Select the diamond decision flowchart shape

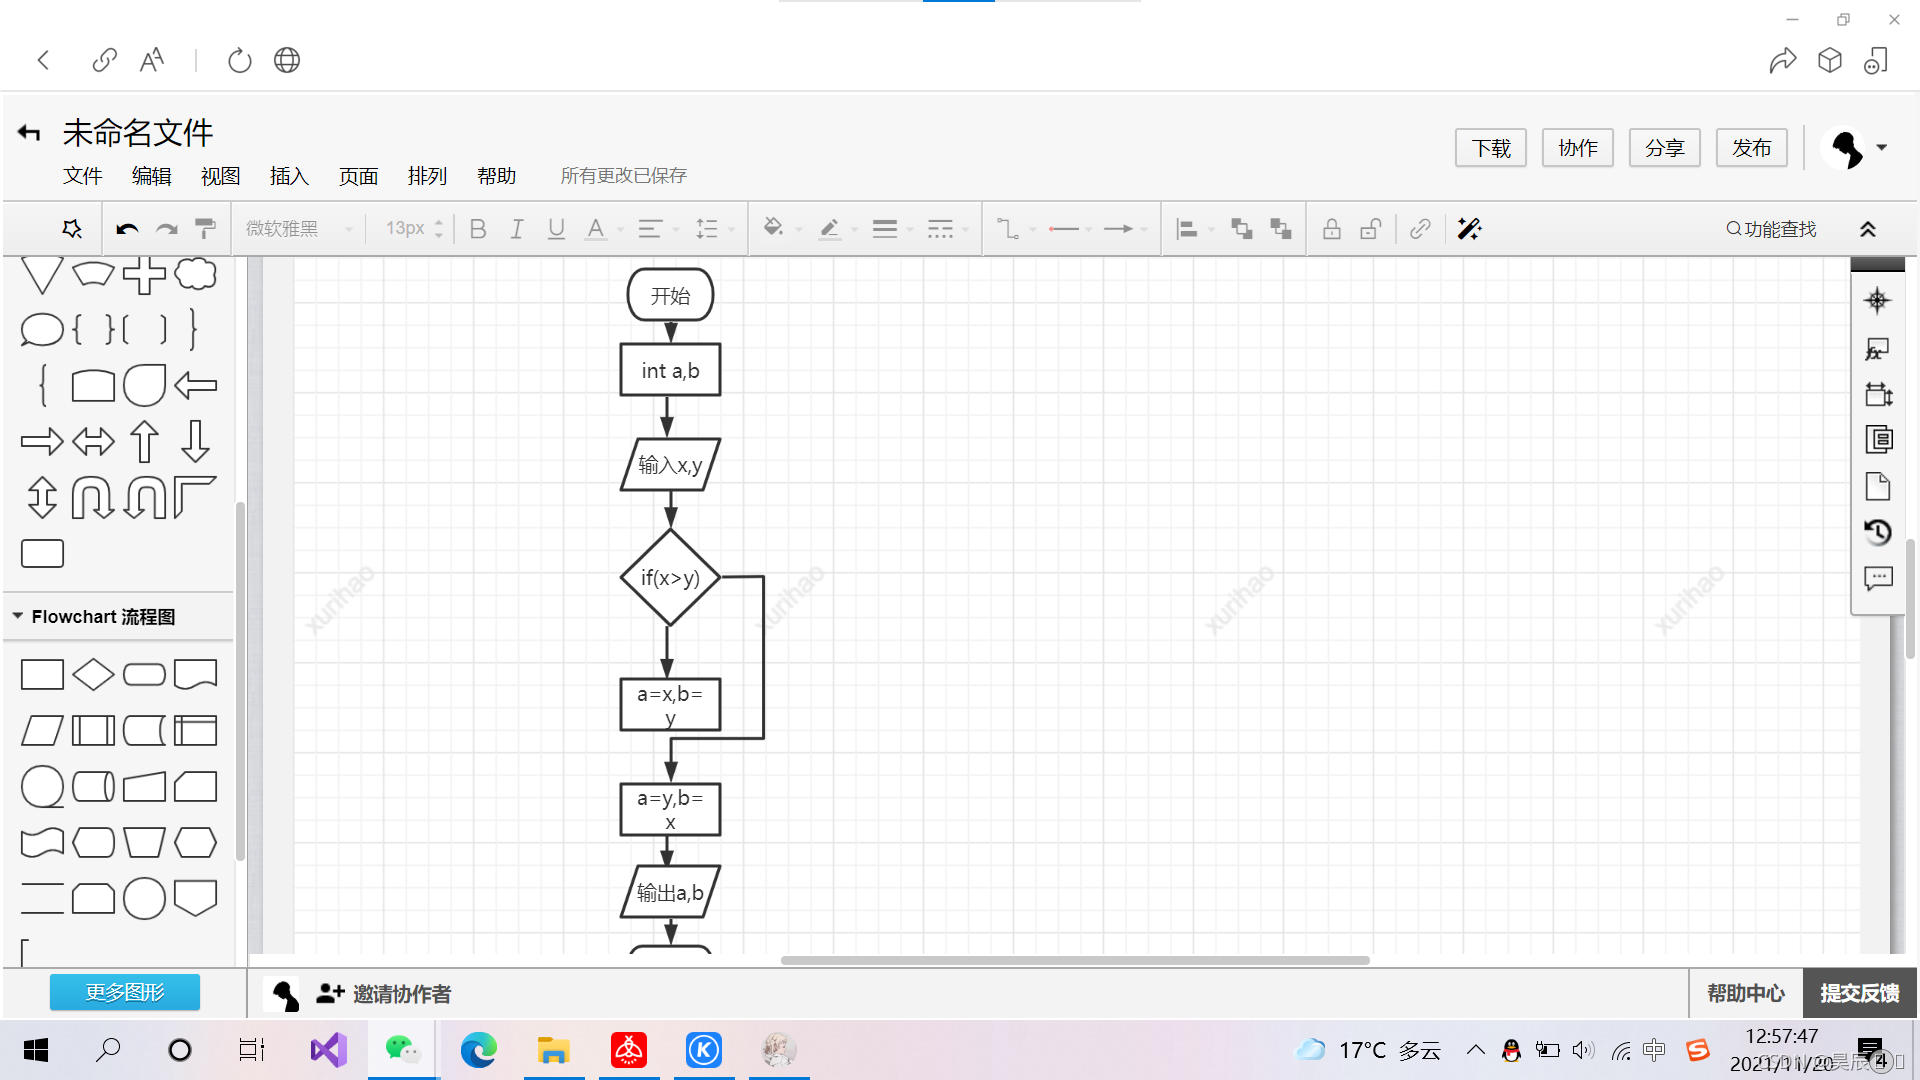point(93,675)
